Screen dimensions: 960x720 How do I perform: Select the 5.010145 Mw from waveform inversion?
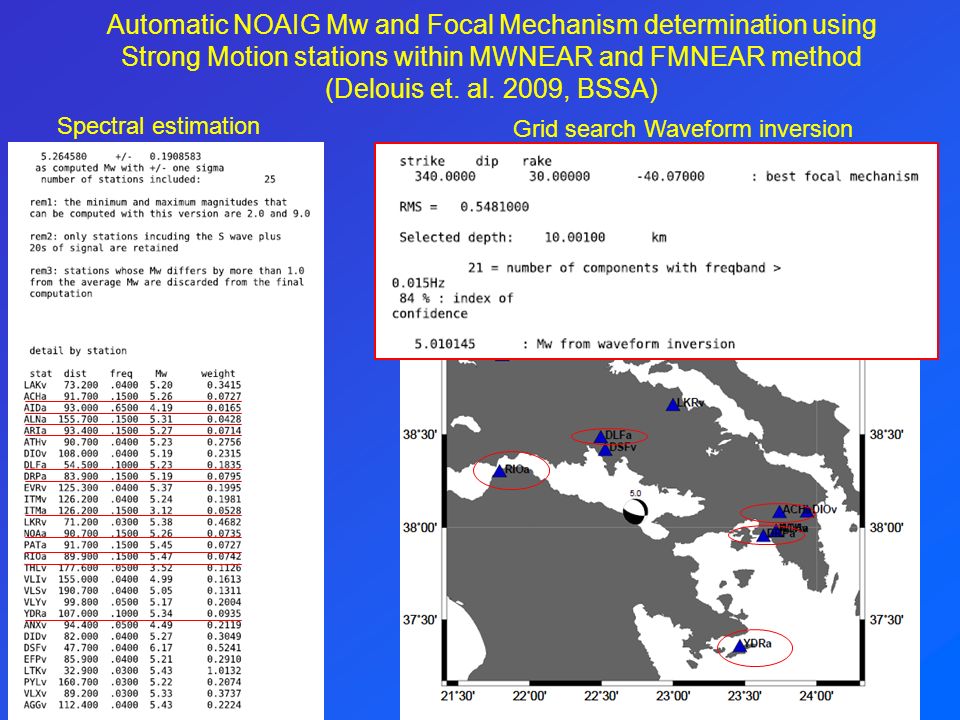pyautogui.click(x=444, y=344)
